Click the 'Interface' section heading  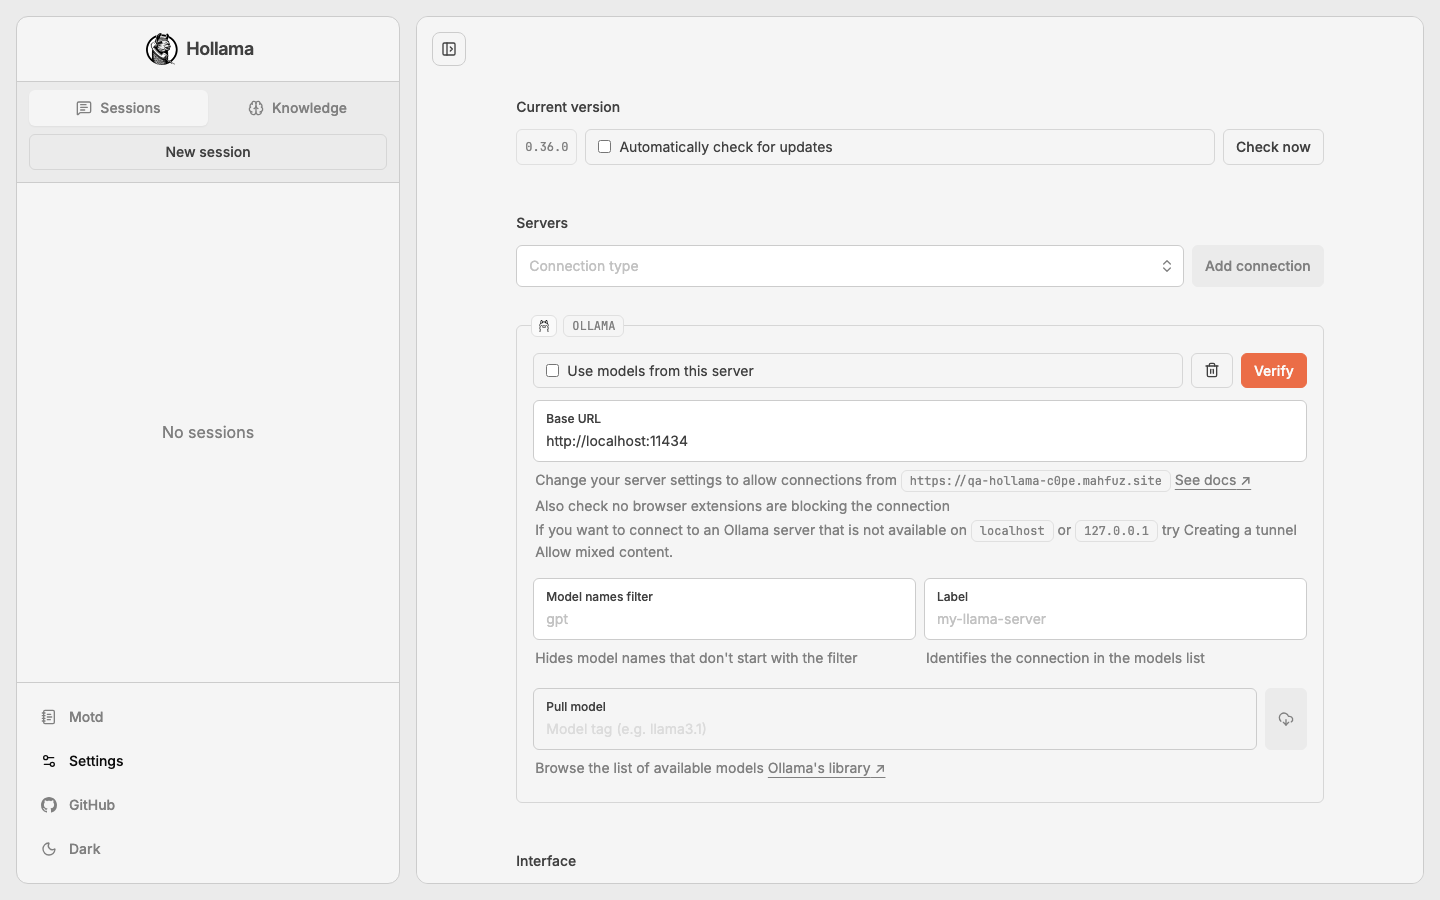tap(546, 861)
